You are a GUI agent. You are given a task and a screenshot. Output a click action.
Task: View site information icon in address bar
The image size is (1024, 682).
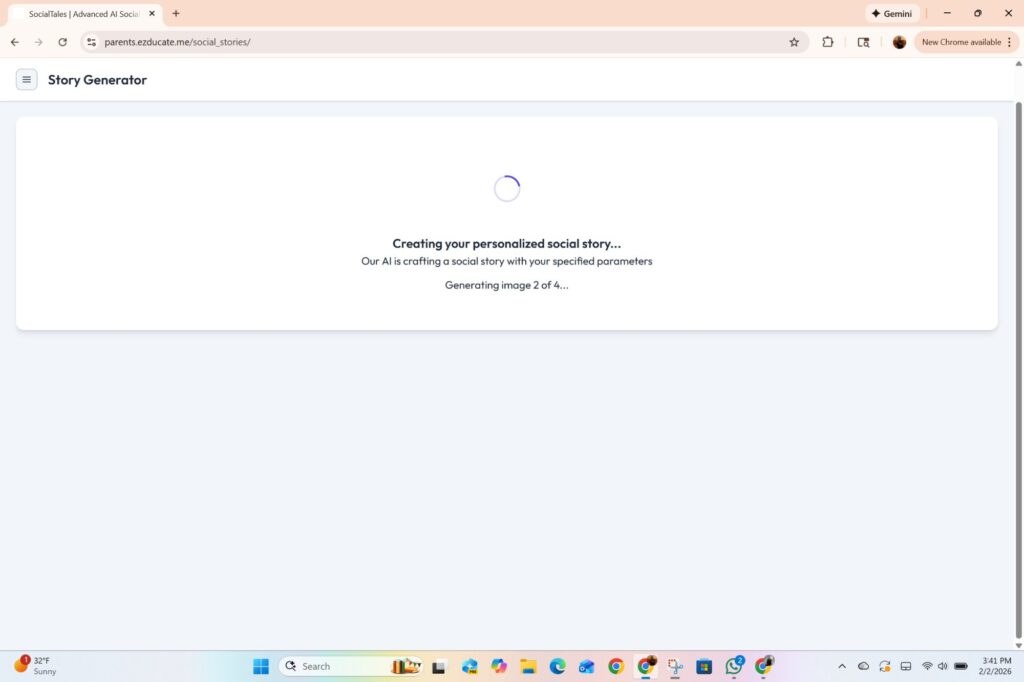click(91, 42)
